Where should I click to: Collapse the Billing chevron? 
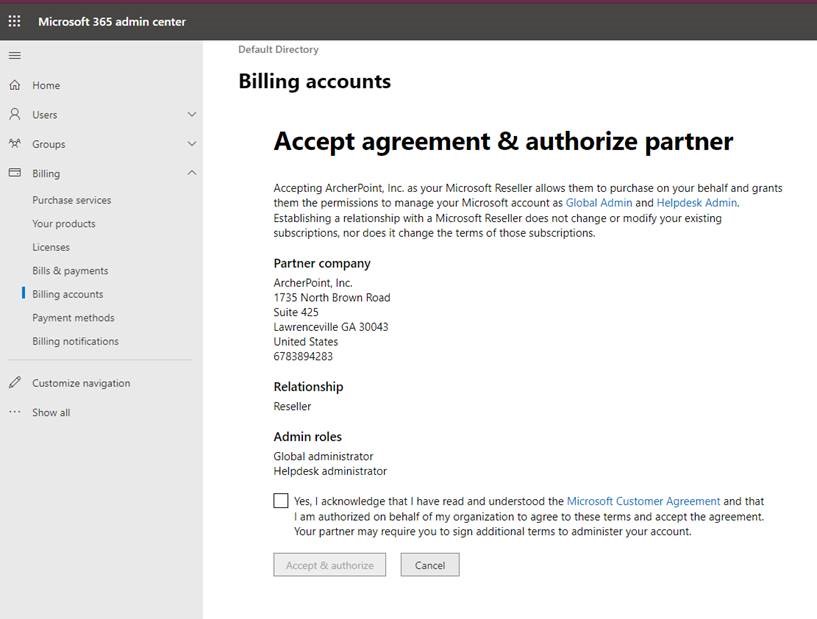pos(192,172)
